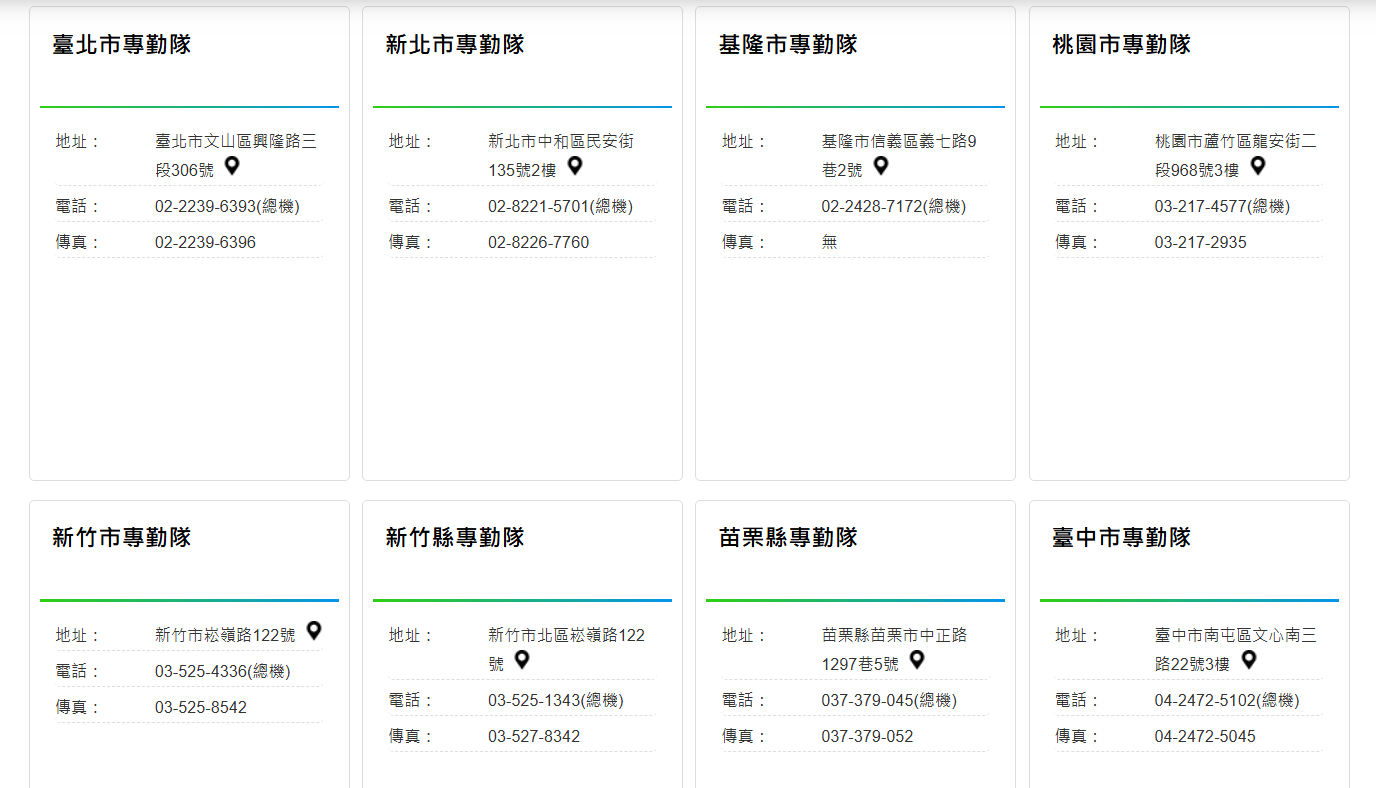Click map marker for 基隆市專勤隊 address
This screenshot has height=788, width=1376.
[881, 166]
